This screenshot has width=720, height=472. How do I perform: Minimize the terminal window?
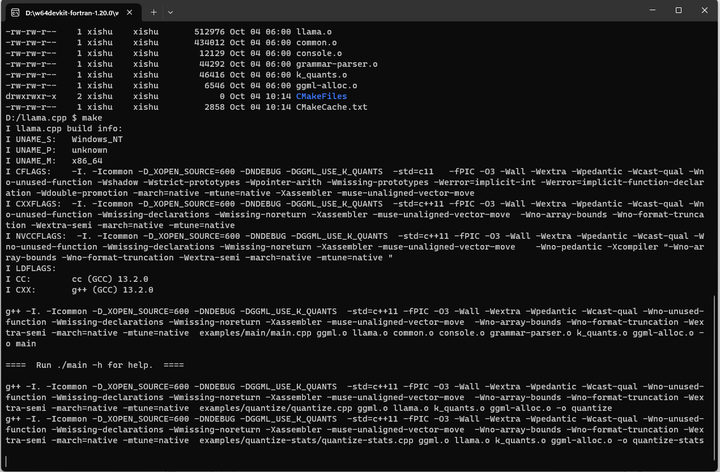pyautogui.click(x=652, y=10)
